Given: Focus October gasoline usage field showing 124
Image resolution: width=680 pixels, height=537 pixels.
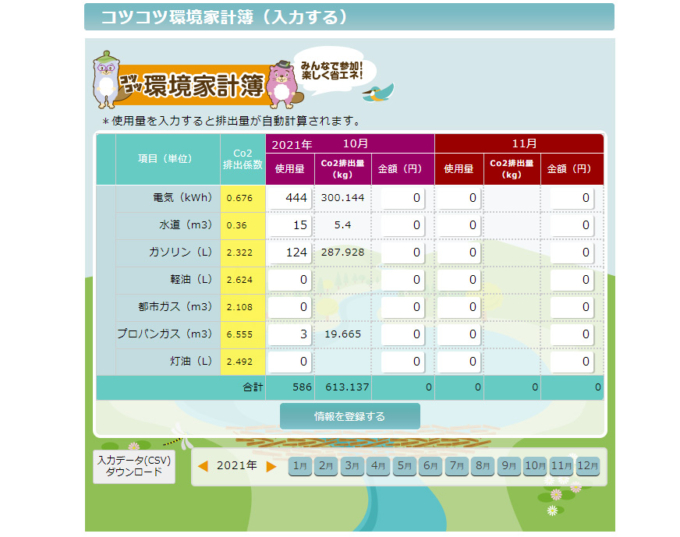Looking at the screenshot, I should click(x=290, y=252).
